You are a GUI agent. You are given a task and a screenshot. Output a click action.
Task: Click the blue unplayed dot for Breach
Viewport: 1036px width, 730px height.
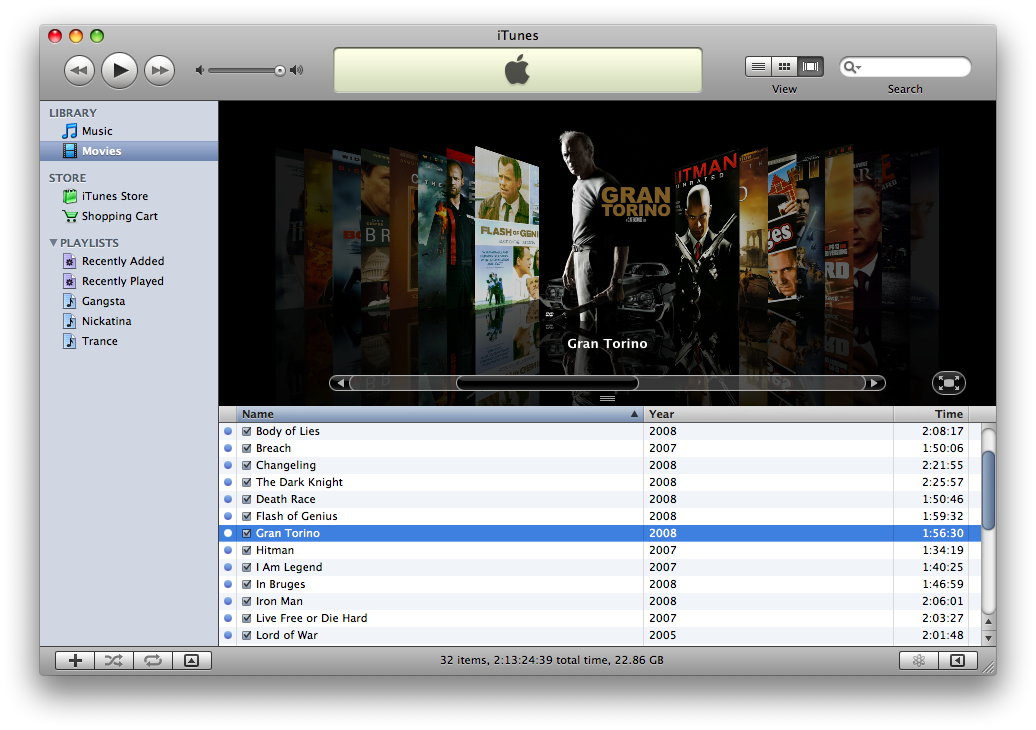pos(228,448)
